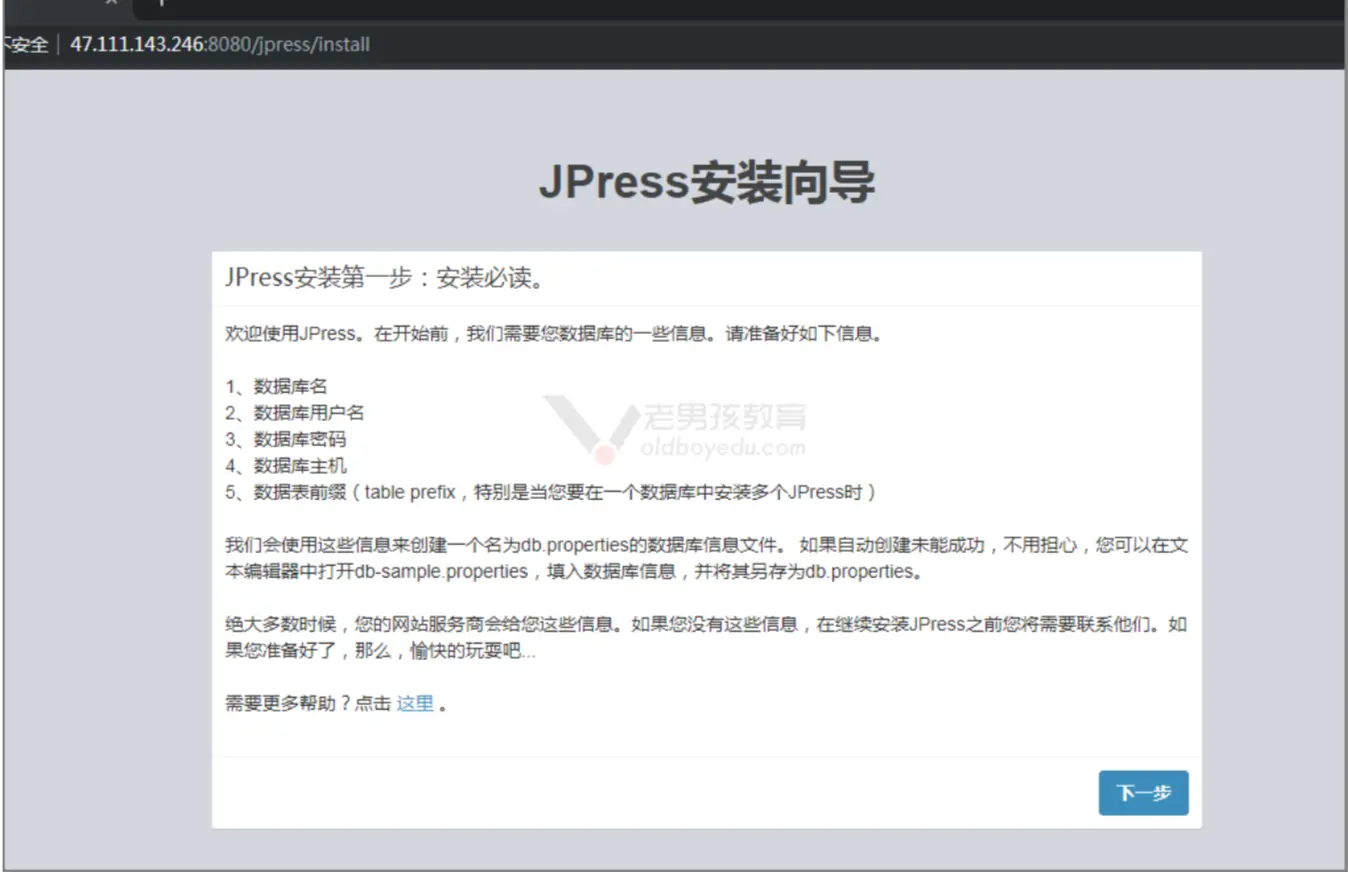
Task: Click the 1、数据库名 list item
Action: [x=276, y=387]
